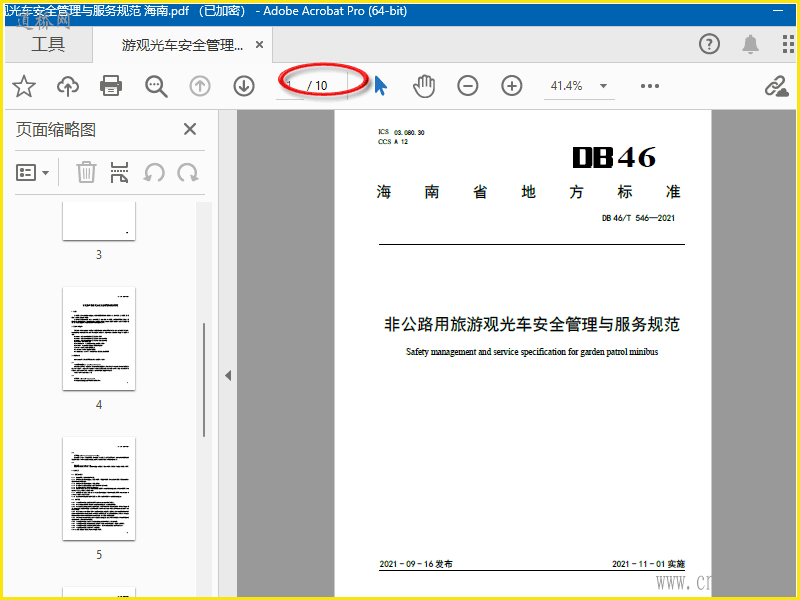
Task: Select page 4 thumbnail
Action: click(99, 339)
